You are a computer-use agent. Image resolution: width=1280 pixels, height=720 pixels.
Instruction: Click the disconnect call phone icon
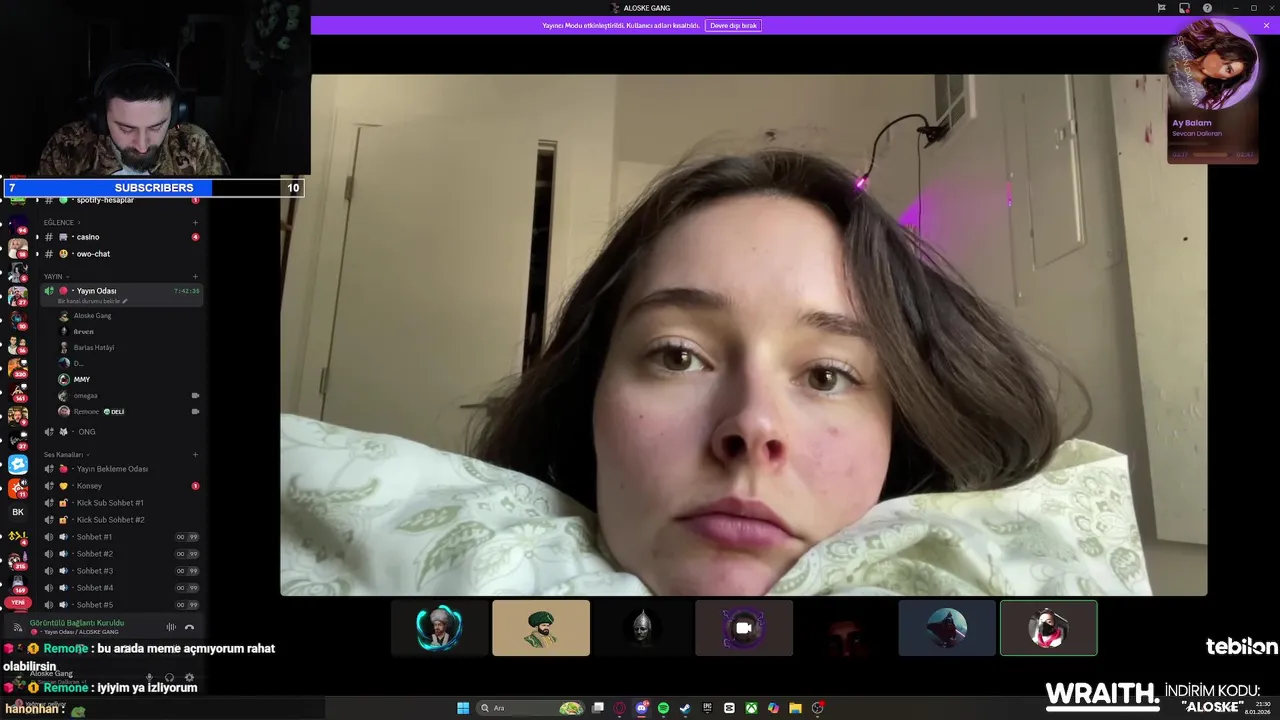[189, 627]
